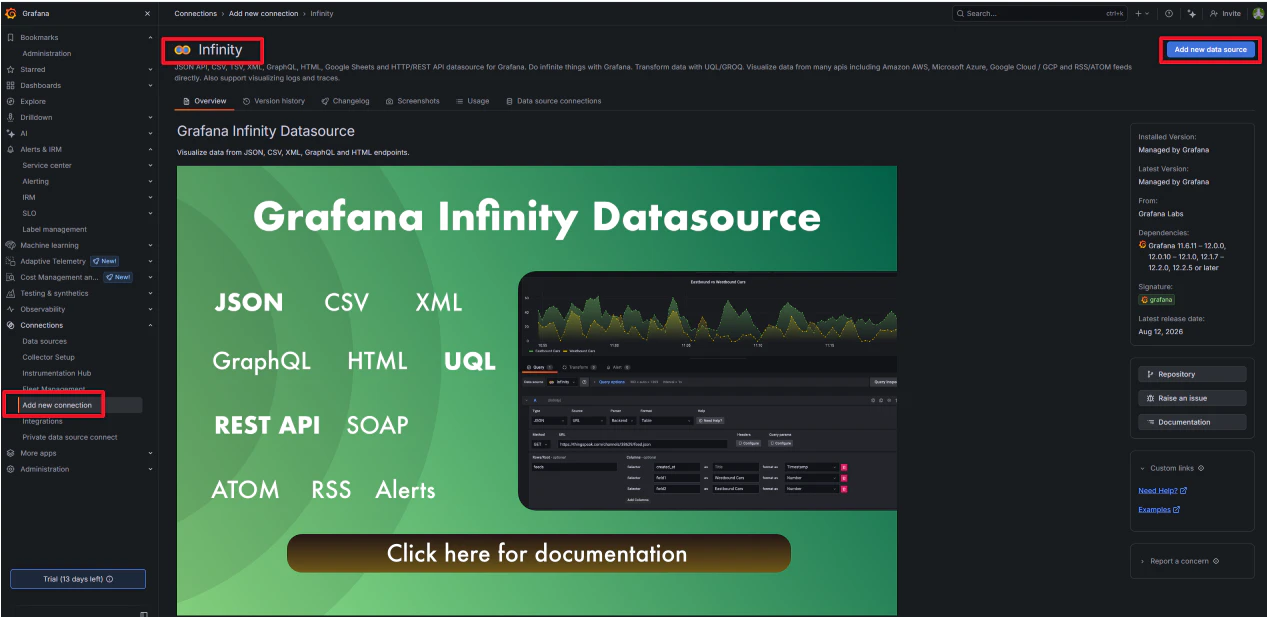This screenshot has height=617, width=1267.
Task: Expand the Service center chevron
Action: click(151, 165)
